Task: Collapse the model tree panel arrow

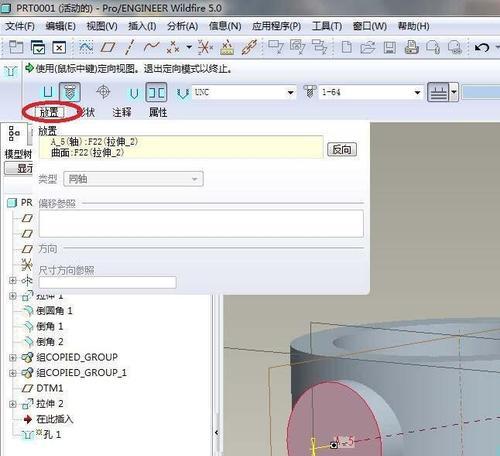Action: click(x=217, y=433)
